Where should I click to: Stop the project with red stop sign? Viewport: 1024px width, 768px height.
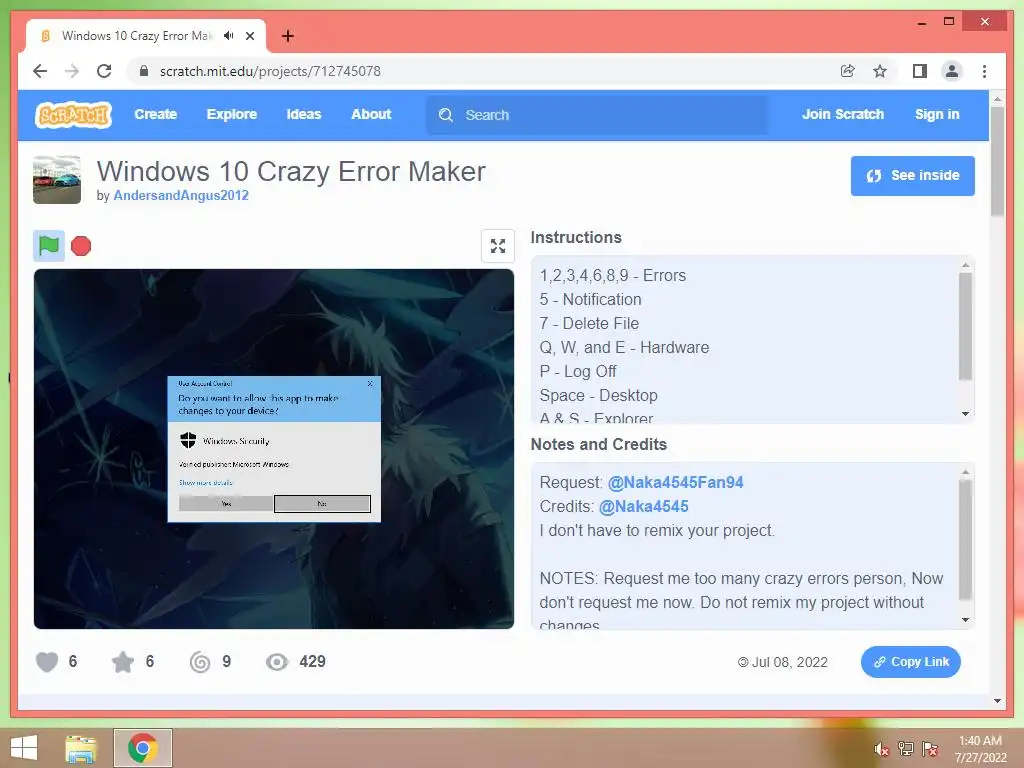(x=81, y=246)
